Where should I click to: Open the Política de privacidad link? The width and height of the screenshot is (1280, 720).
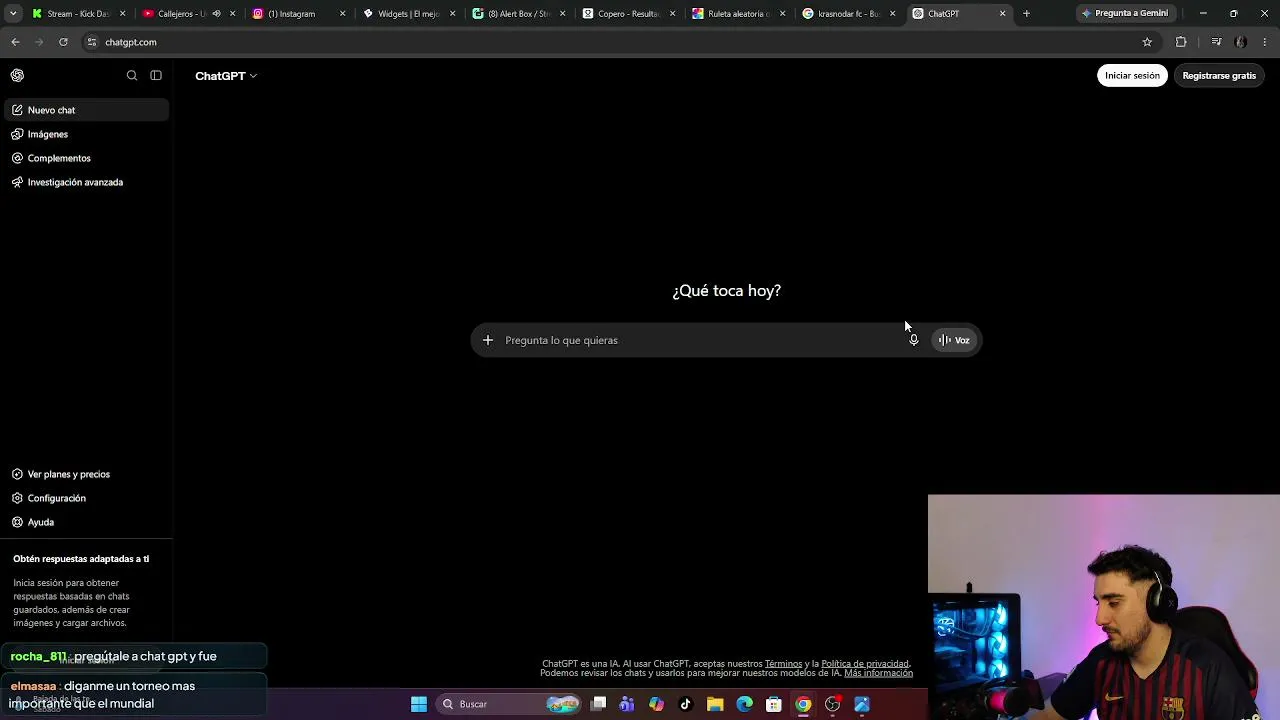click(865, 664)
